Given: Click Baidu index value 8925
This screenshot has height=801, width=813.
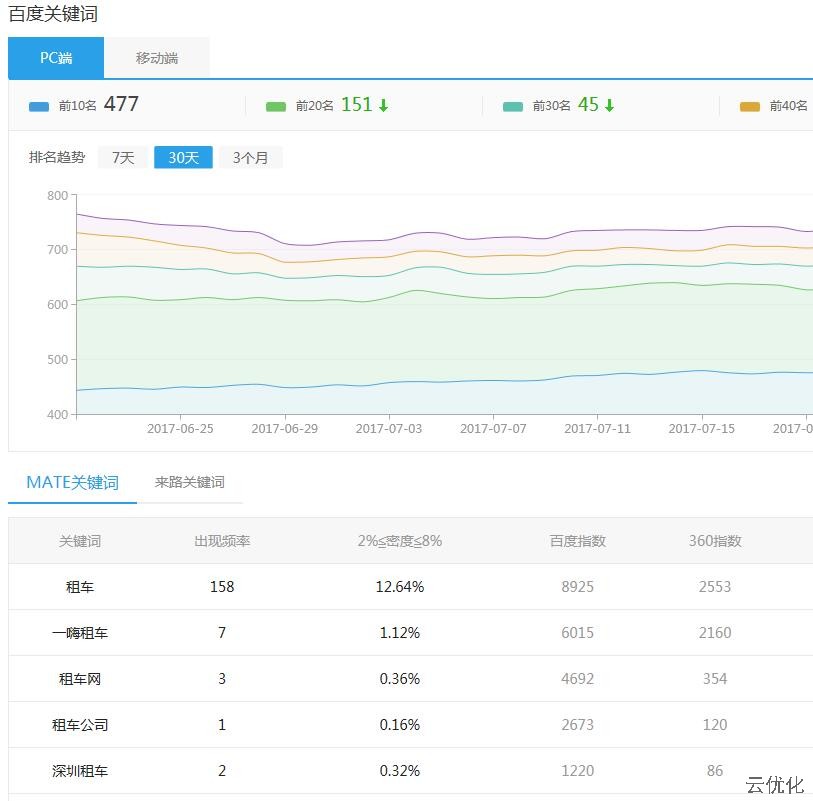Looking at the screenshot, I should coord(577,587).
